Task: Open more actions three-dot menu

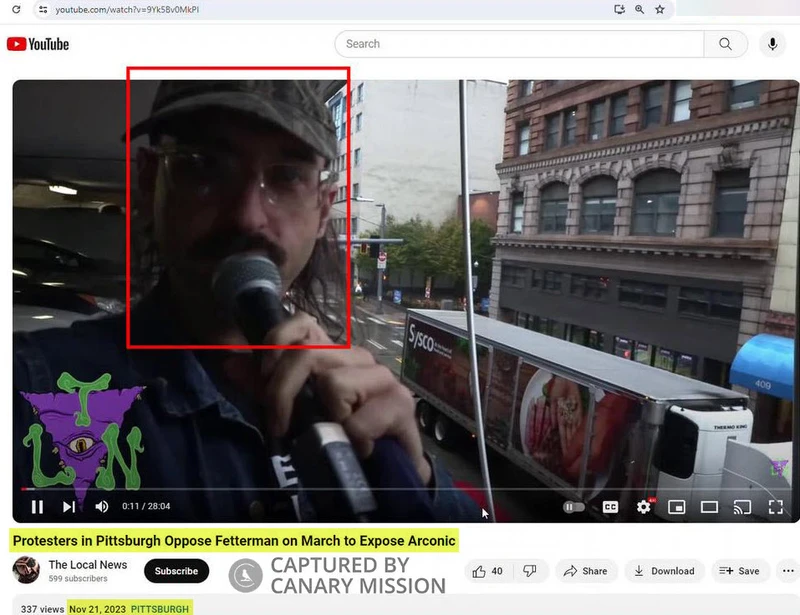Action: [788, 571]
